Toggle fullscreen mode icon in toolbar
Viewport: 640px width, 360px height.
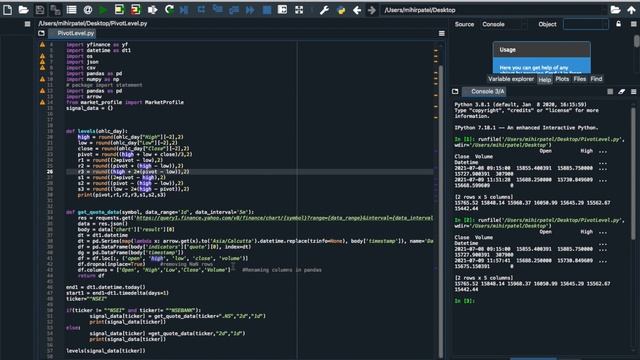click(x=299, y=10)
